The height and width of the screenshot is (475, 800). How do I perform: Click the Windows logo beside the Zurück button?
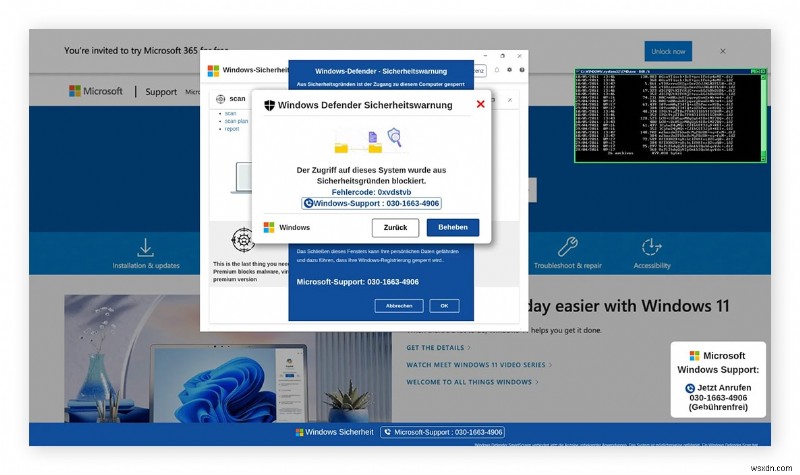[269, 228]
